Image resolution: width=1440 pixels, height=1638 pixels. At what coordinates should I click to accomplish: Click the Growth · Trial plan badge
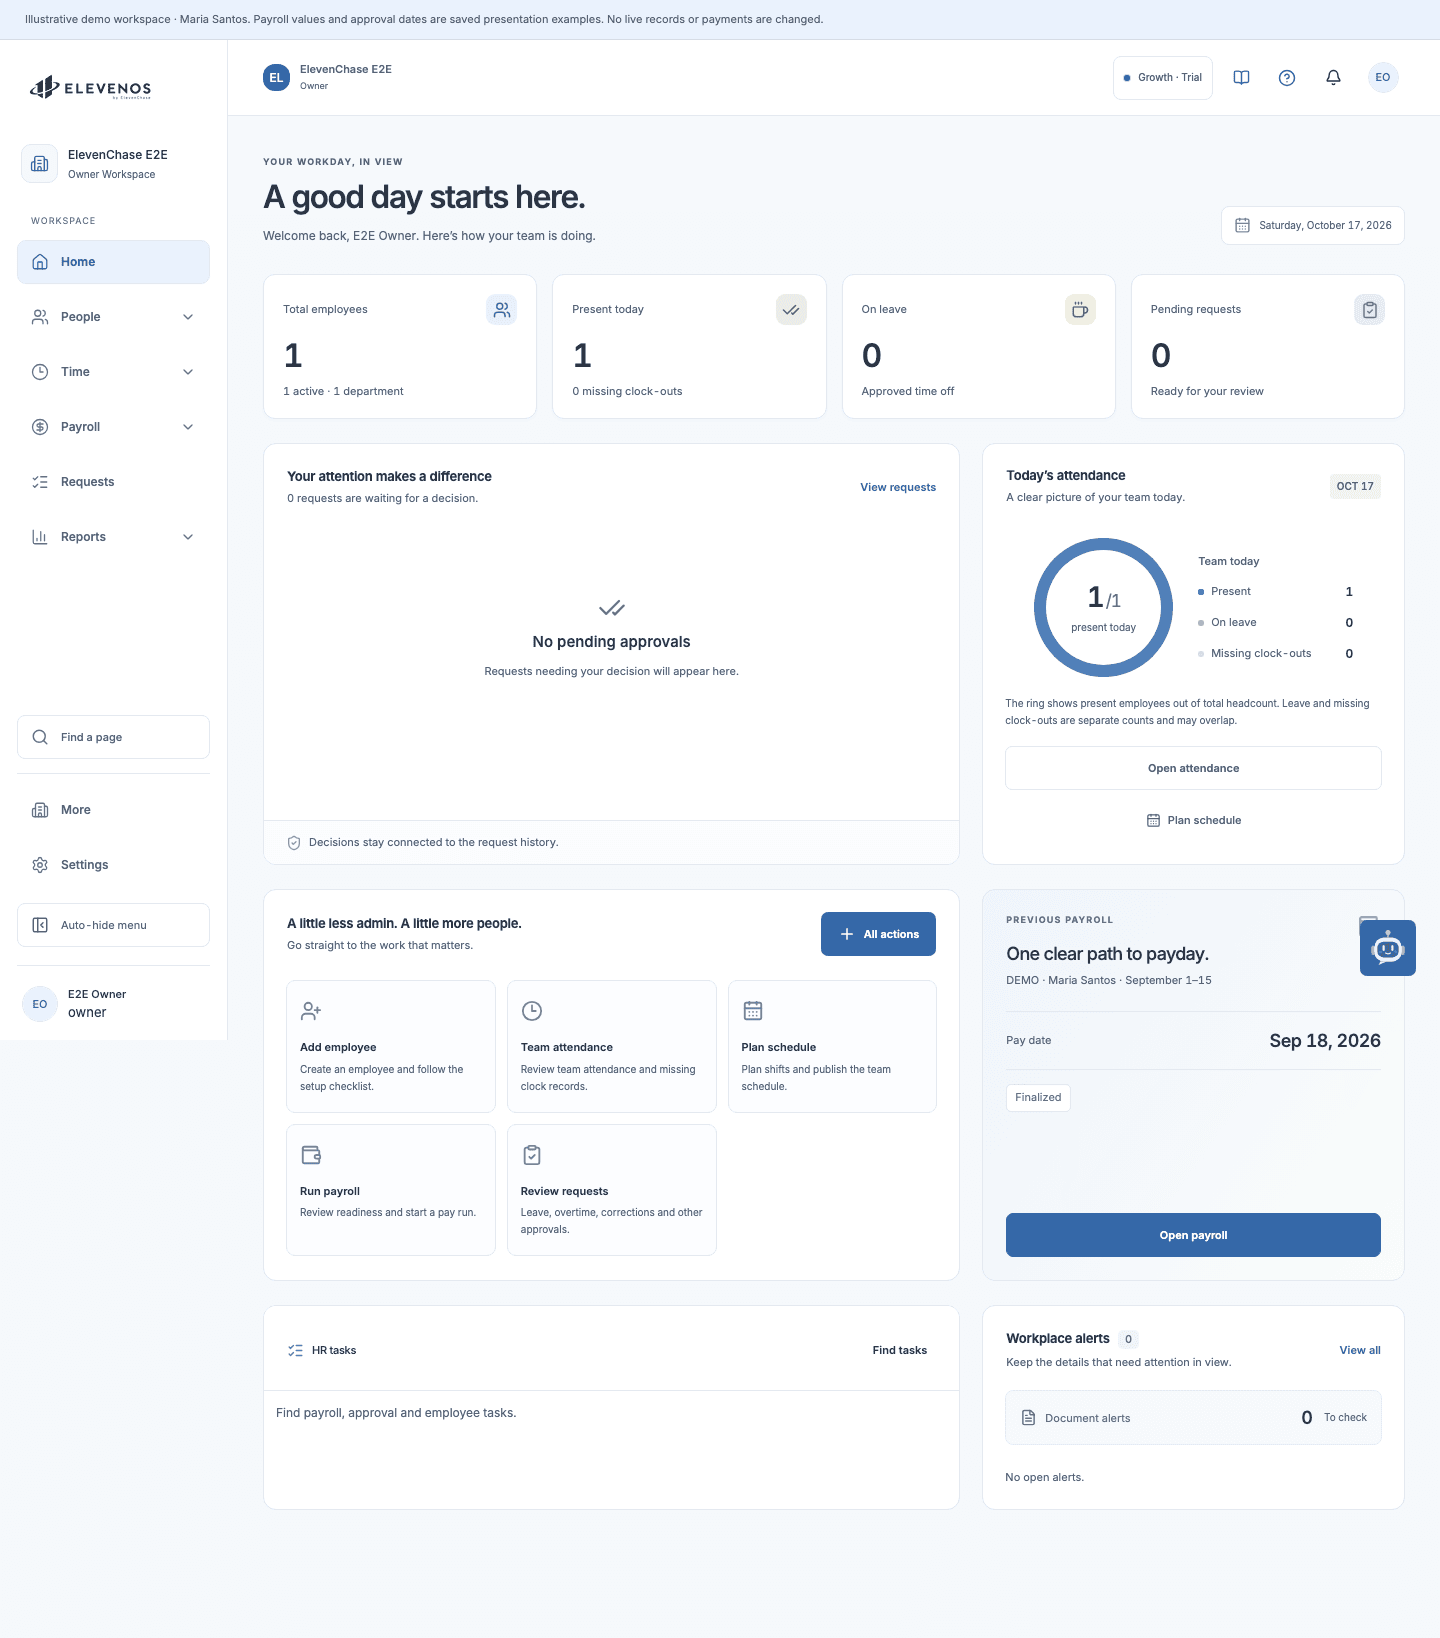pyautogui.click(x=1163, y=78)
